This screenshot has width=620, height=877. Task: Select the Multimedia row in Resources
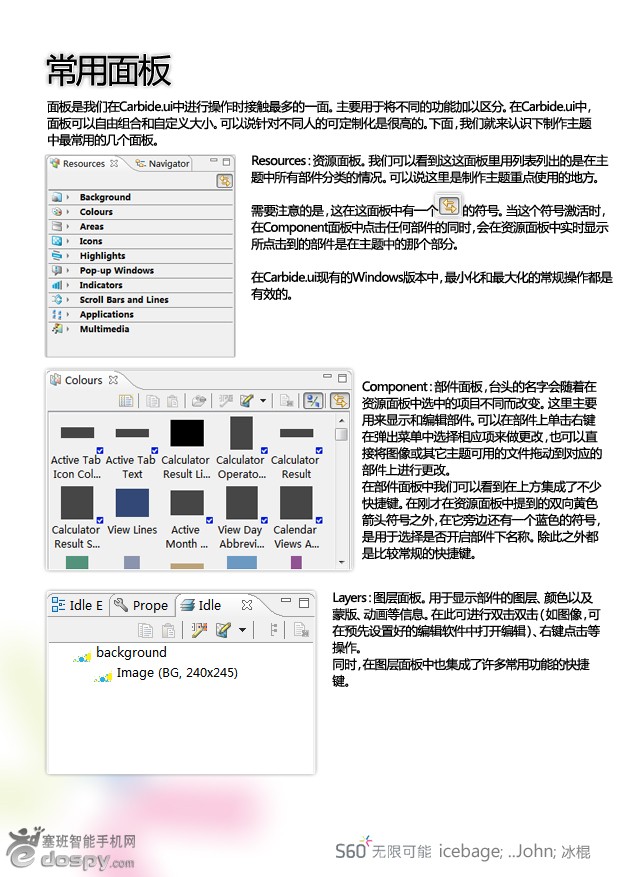[141, 329]
